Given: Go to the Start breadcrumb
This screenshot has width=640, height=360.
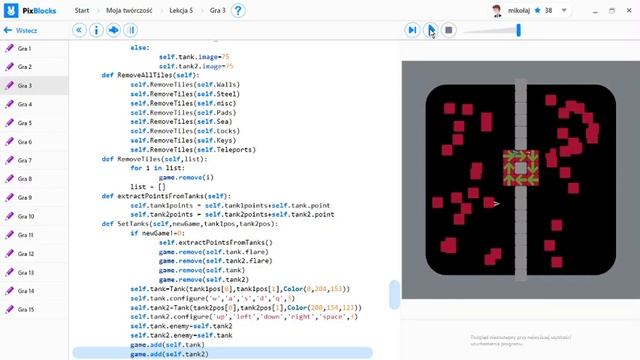Looking at the screenshot, I should pyautogui.click(x=82, y=11).
